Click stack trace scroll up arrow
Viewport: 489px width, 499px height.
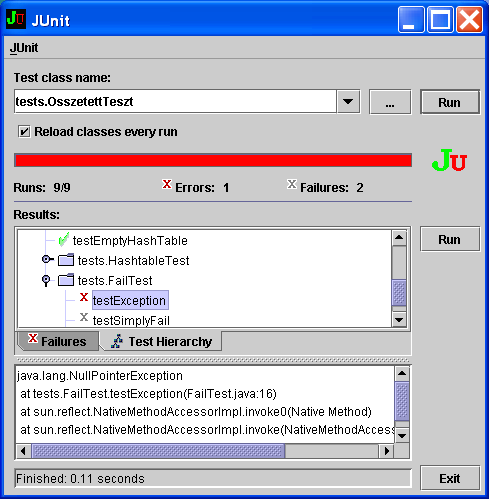402,374
